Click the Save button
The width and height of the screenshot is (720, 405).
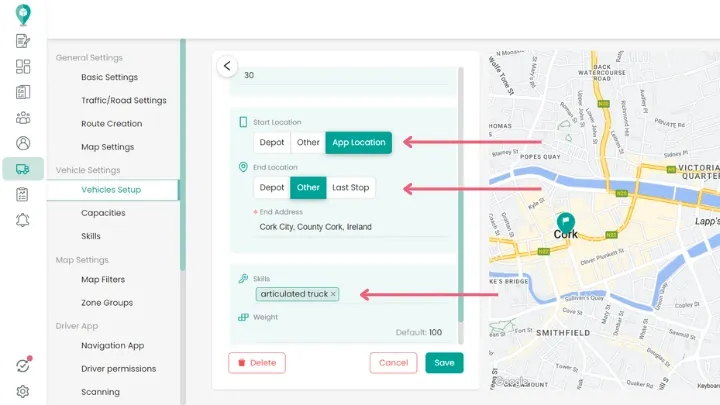(444, 363)
